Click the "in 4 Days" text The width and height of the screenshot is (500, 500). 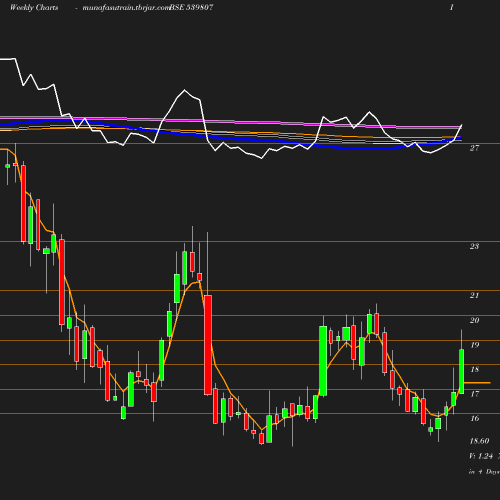pyautogui.click(x=484, y=472)
